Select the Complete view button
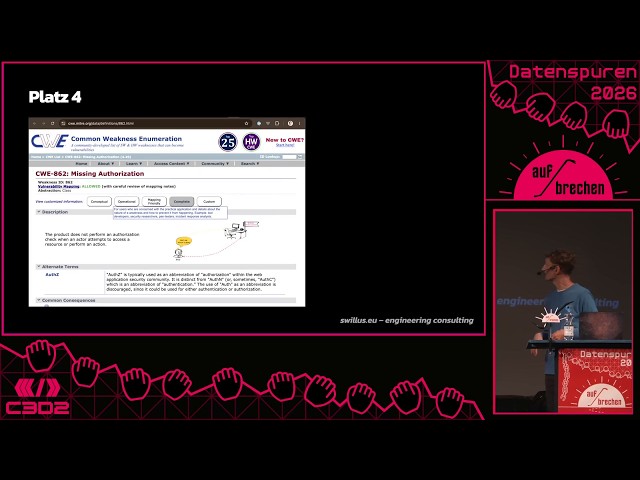640x480 pixels. pyautogui.click(x=182, y=201)
